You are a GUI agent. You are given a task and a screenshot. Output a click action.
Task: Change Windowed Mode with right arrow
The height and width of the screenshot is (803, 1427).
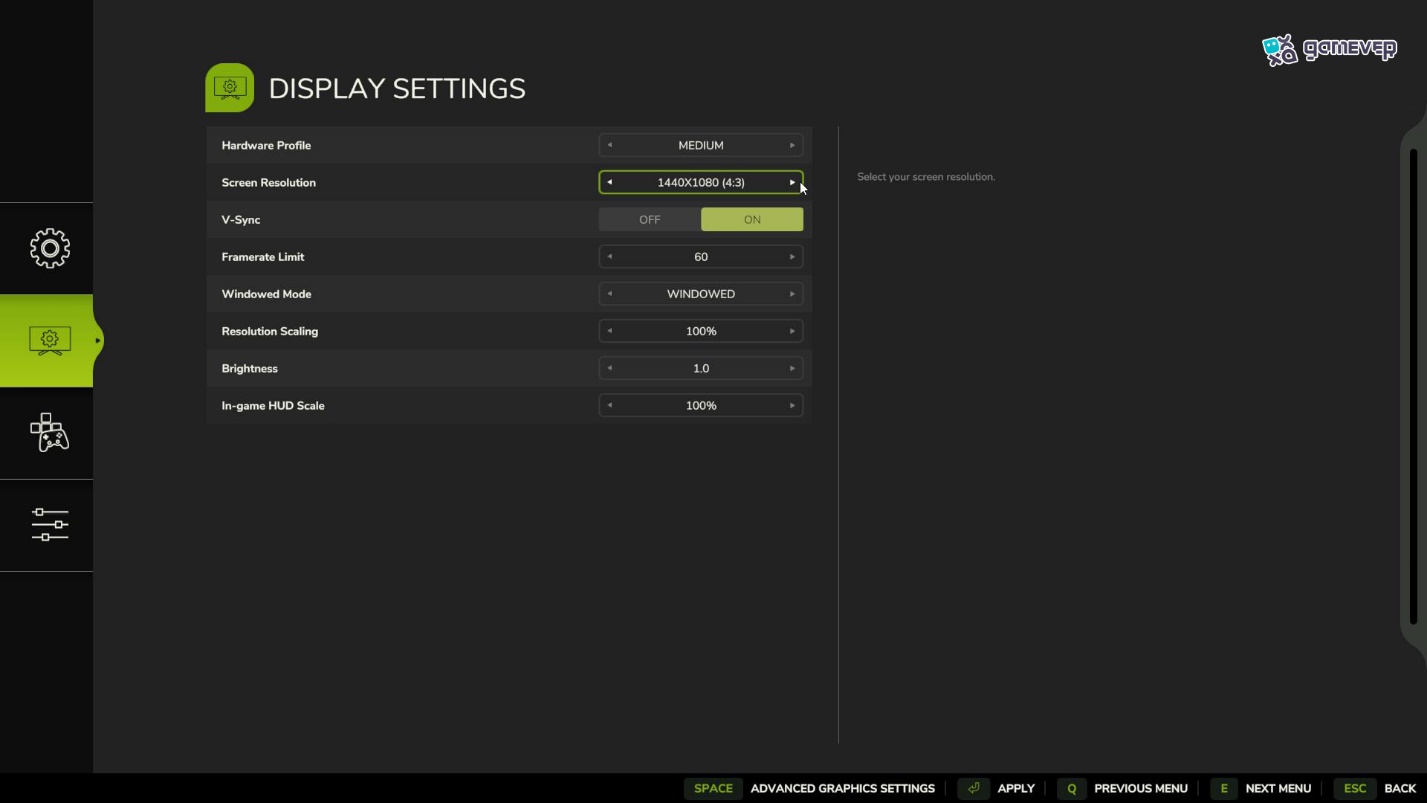coord(792,294)
